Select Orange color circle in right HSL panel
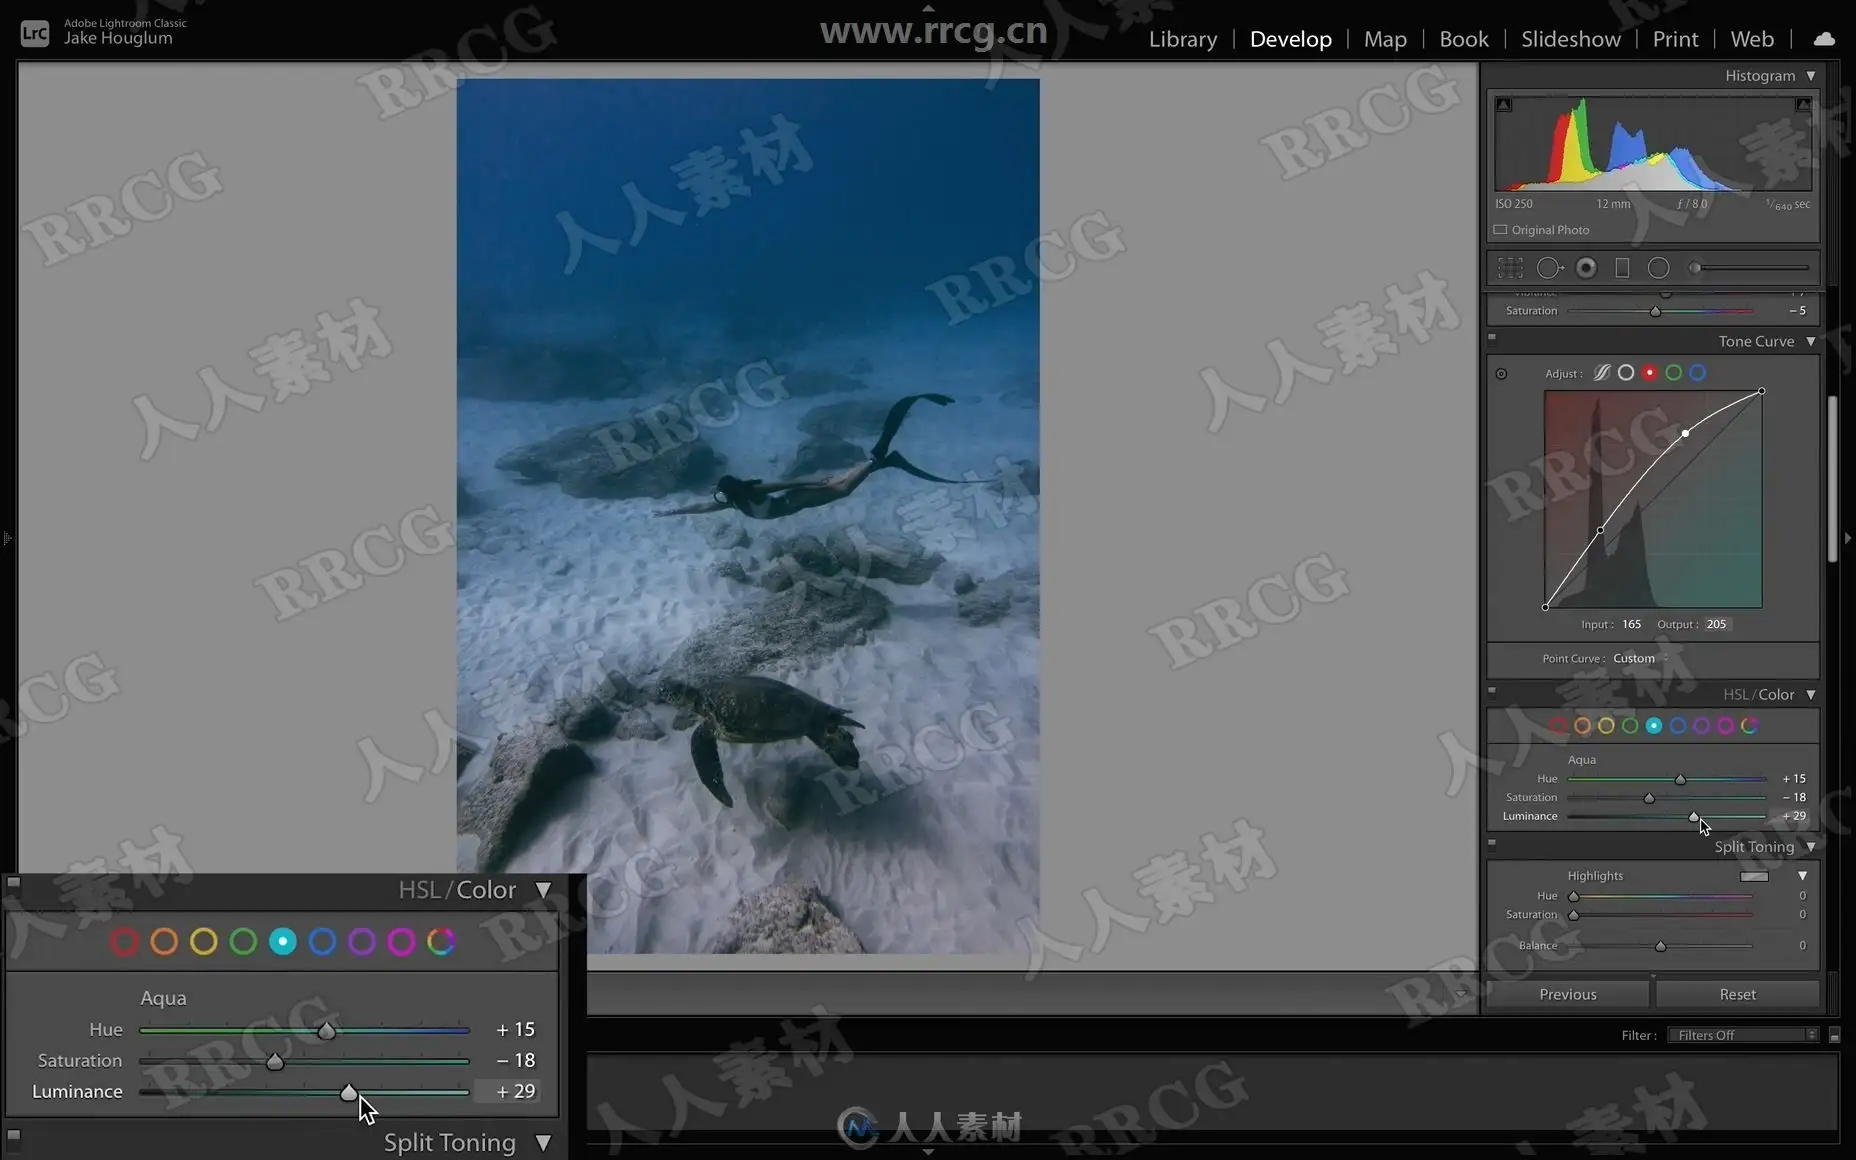Image resolution: width=1856 pixels, height=1160 pixels. pyautogui.click(x=1582, y=726)
